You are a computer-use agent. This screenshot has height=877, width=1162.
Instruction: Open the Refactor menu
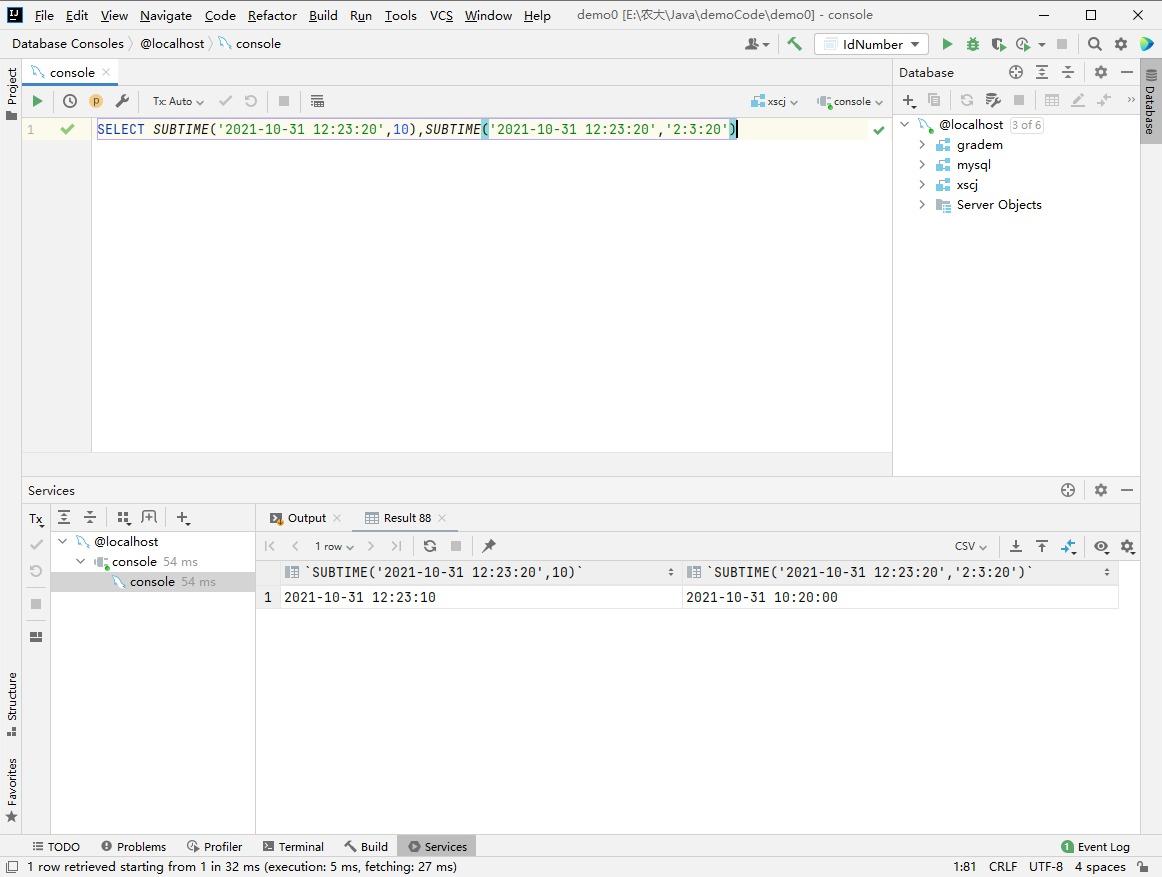[x=272, y=15]
